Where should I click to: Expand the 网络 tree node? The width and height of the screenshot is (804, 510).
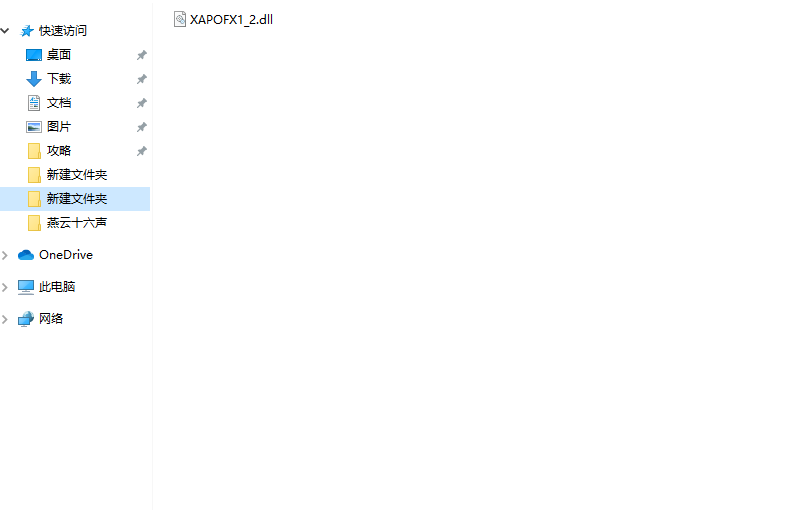coord(5,319)
